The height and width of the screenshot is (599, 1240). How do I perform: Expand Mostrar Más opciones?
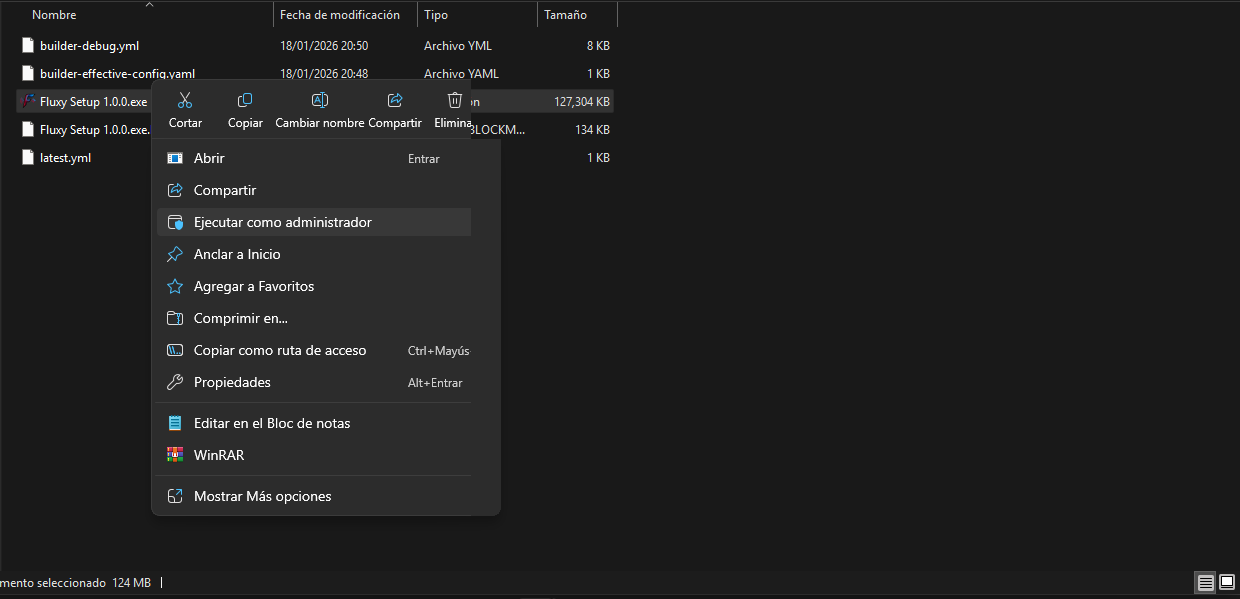coord(262,496)
